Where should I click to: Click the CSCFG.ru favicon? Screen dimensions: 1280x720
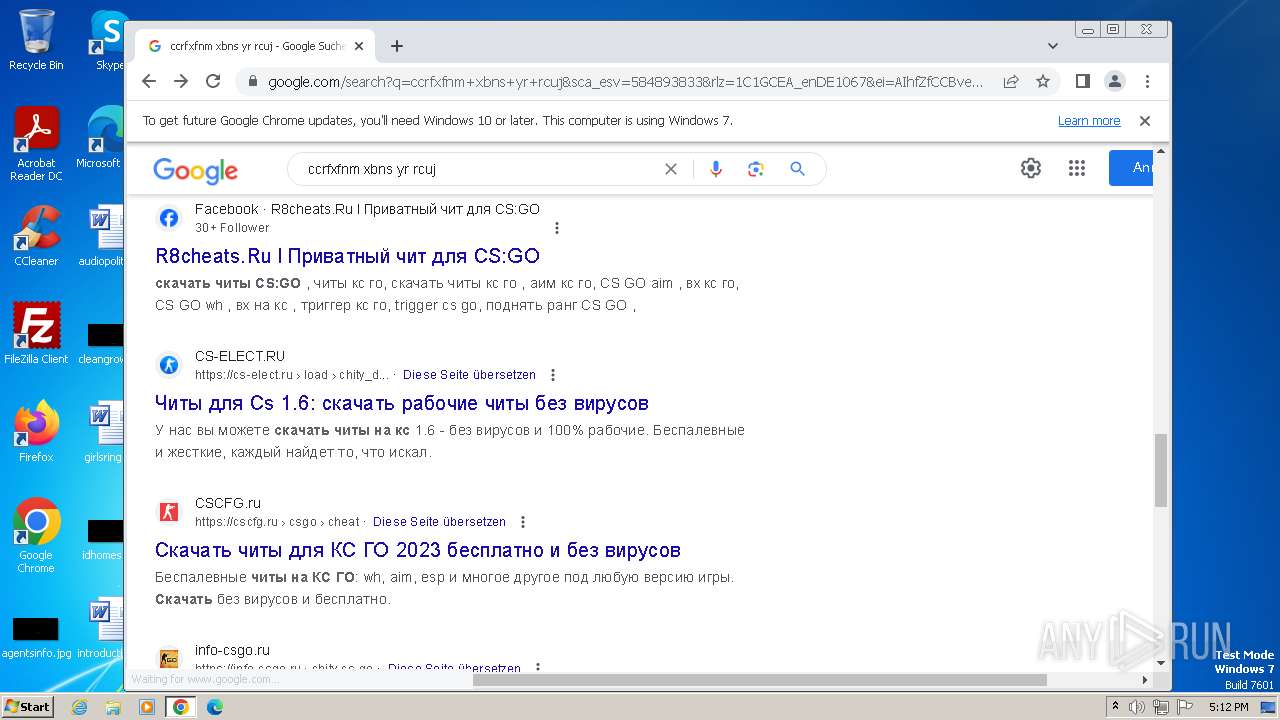click(169, 512)
